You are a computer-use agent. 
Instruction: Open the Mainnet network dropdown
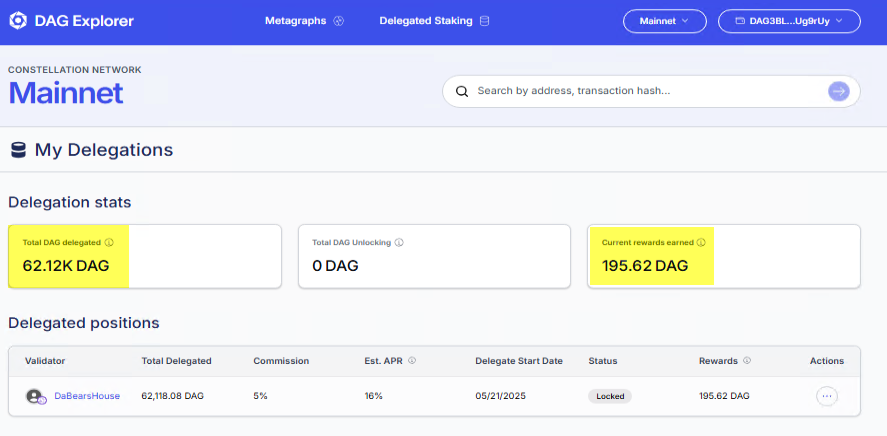665,21
